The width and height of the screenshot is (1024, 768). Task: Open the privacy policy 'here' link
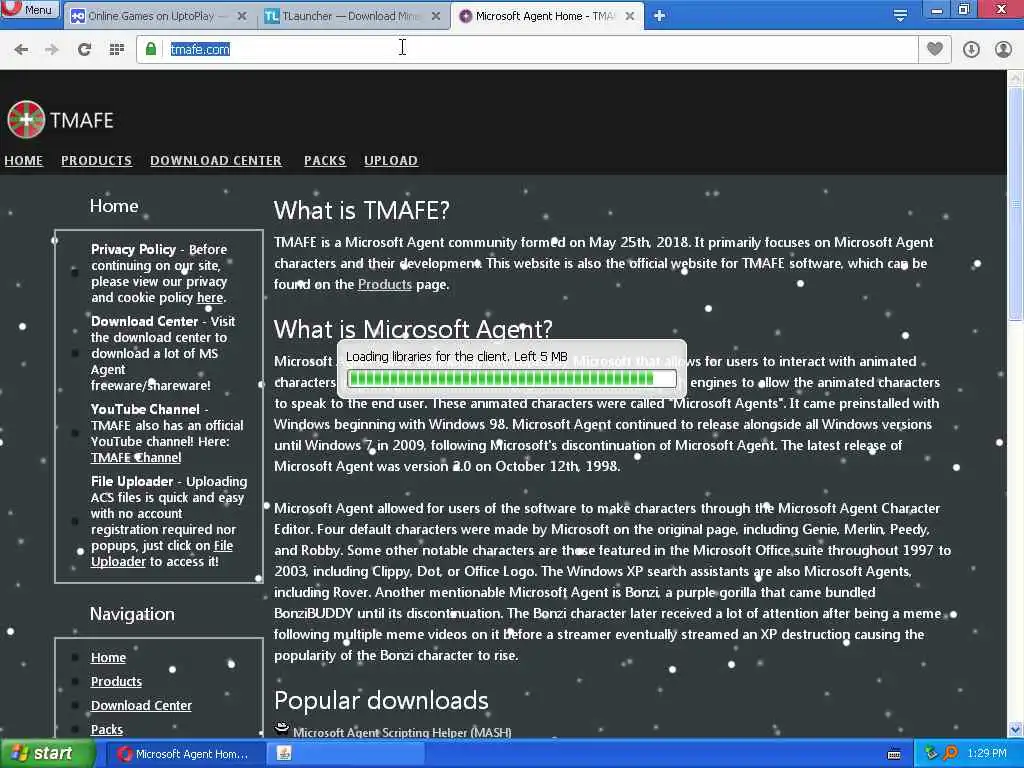click(x=210, y=298)
